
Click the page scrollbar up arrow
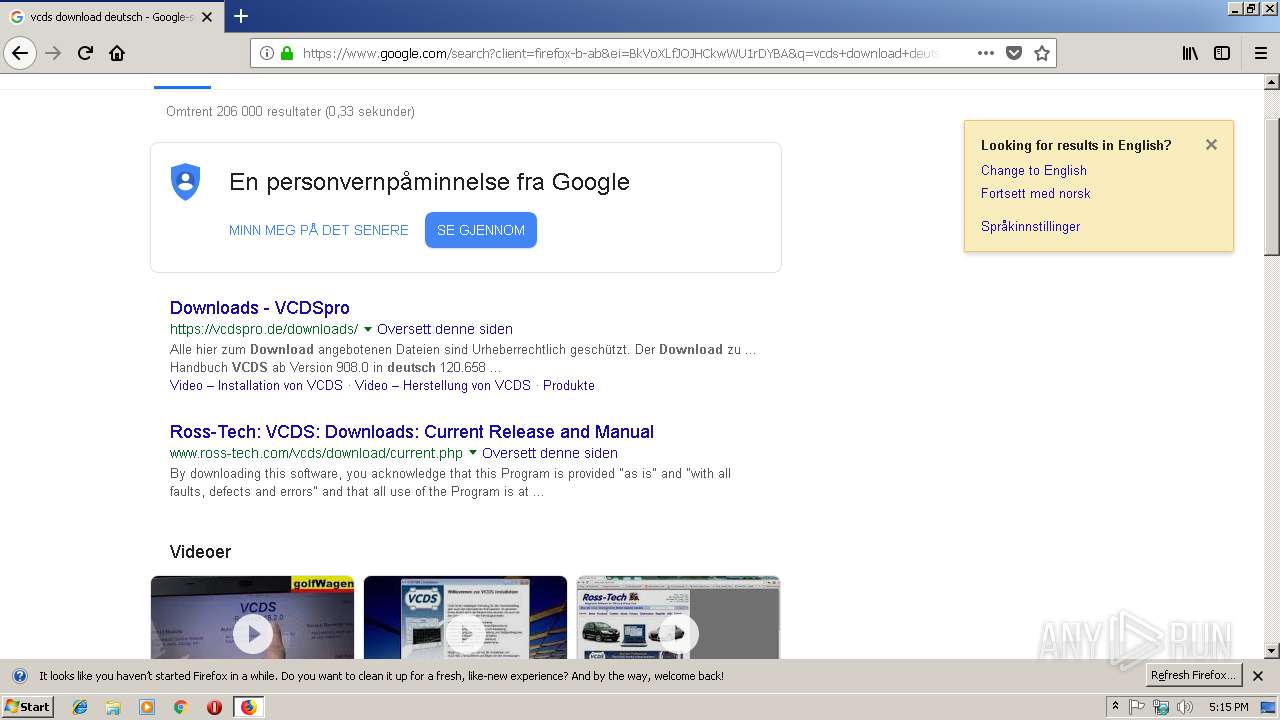pos(1272,82)
